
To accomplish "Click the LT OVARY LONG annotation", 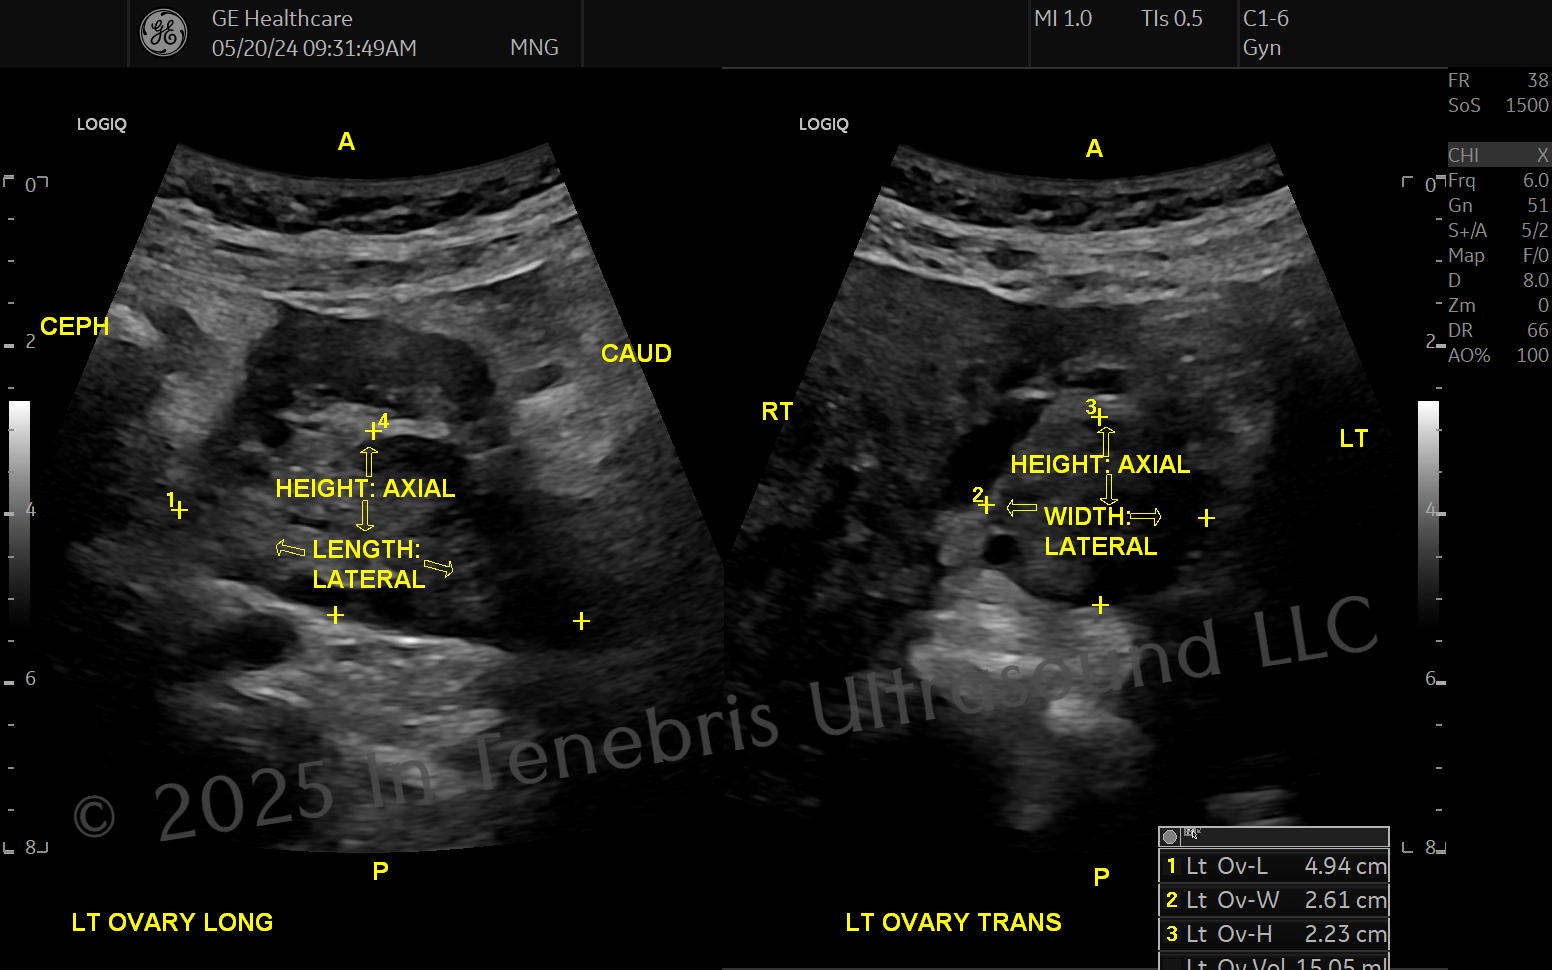I will tap(172, 922).
